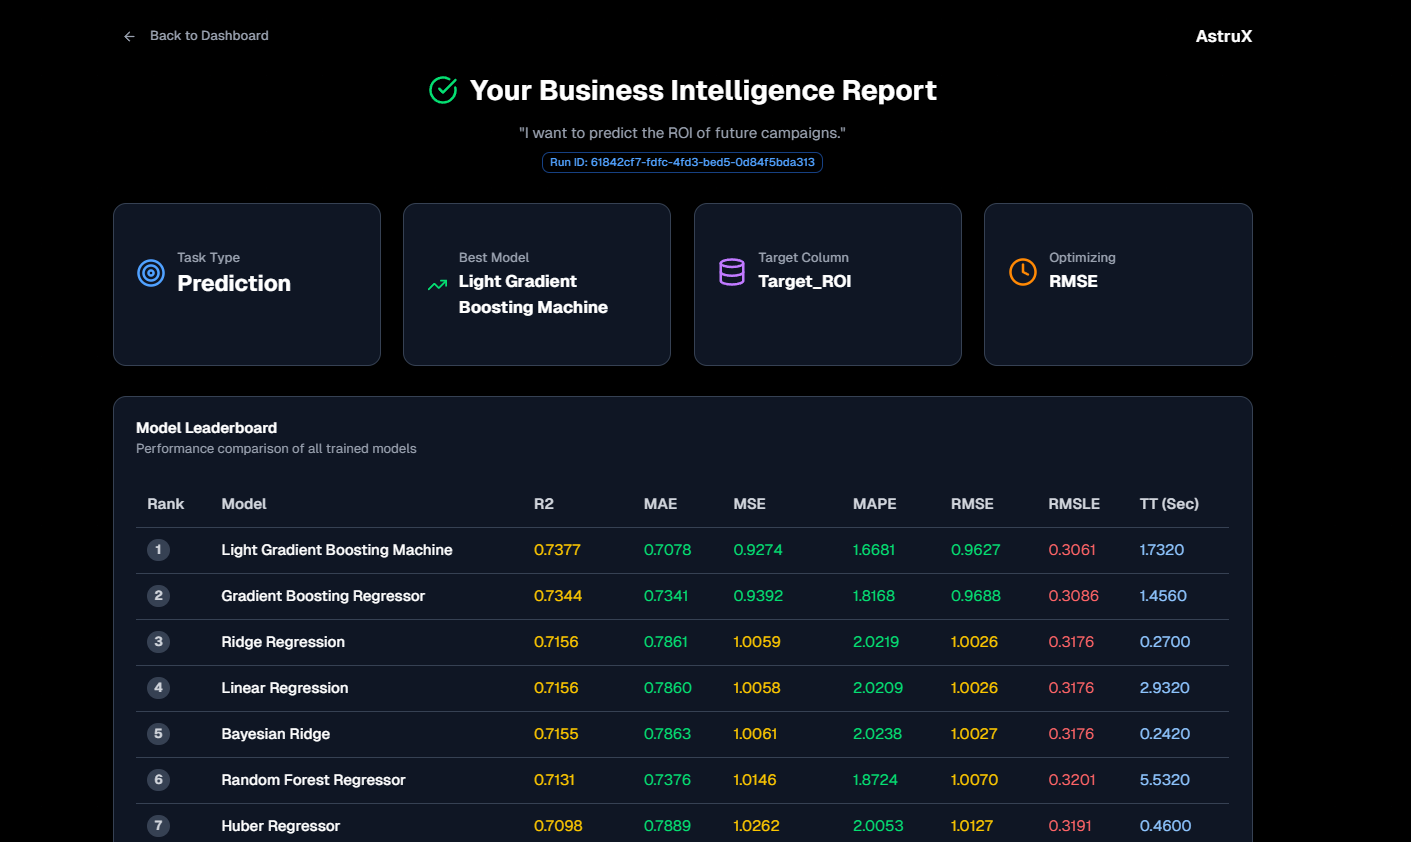1411x842 pixels.
Task: Click the Target Column database icon
Action: click(732, 272)
